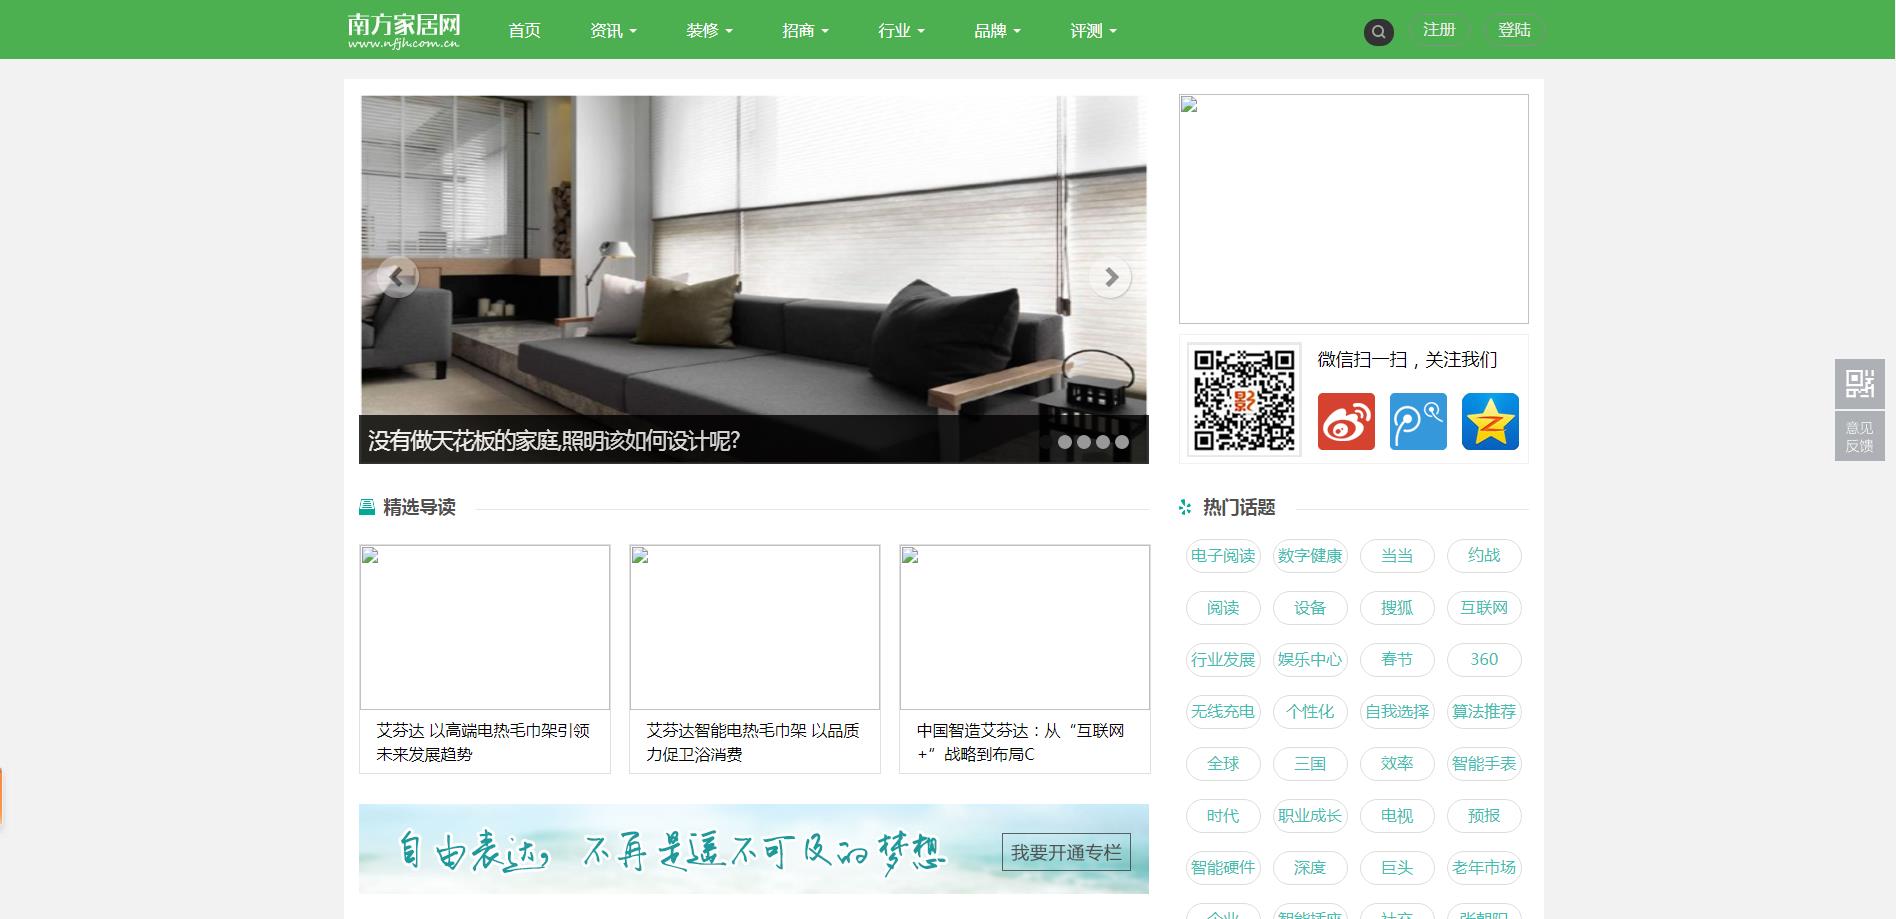Select the 老年市场 topic tag
This screenshot has height=919, width=1896.
(1484, 868)
